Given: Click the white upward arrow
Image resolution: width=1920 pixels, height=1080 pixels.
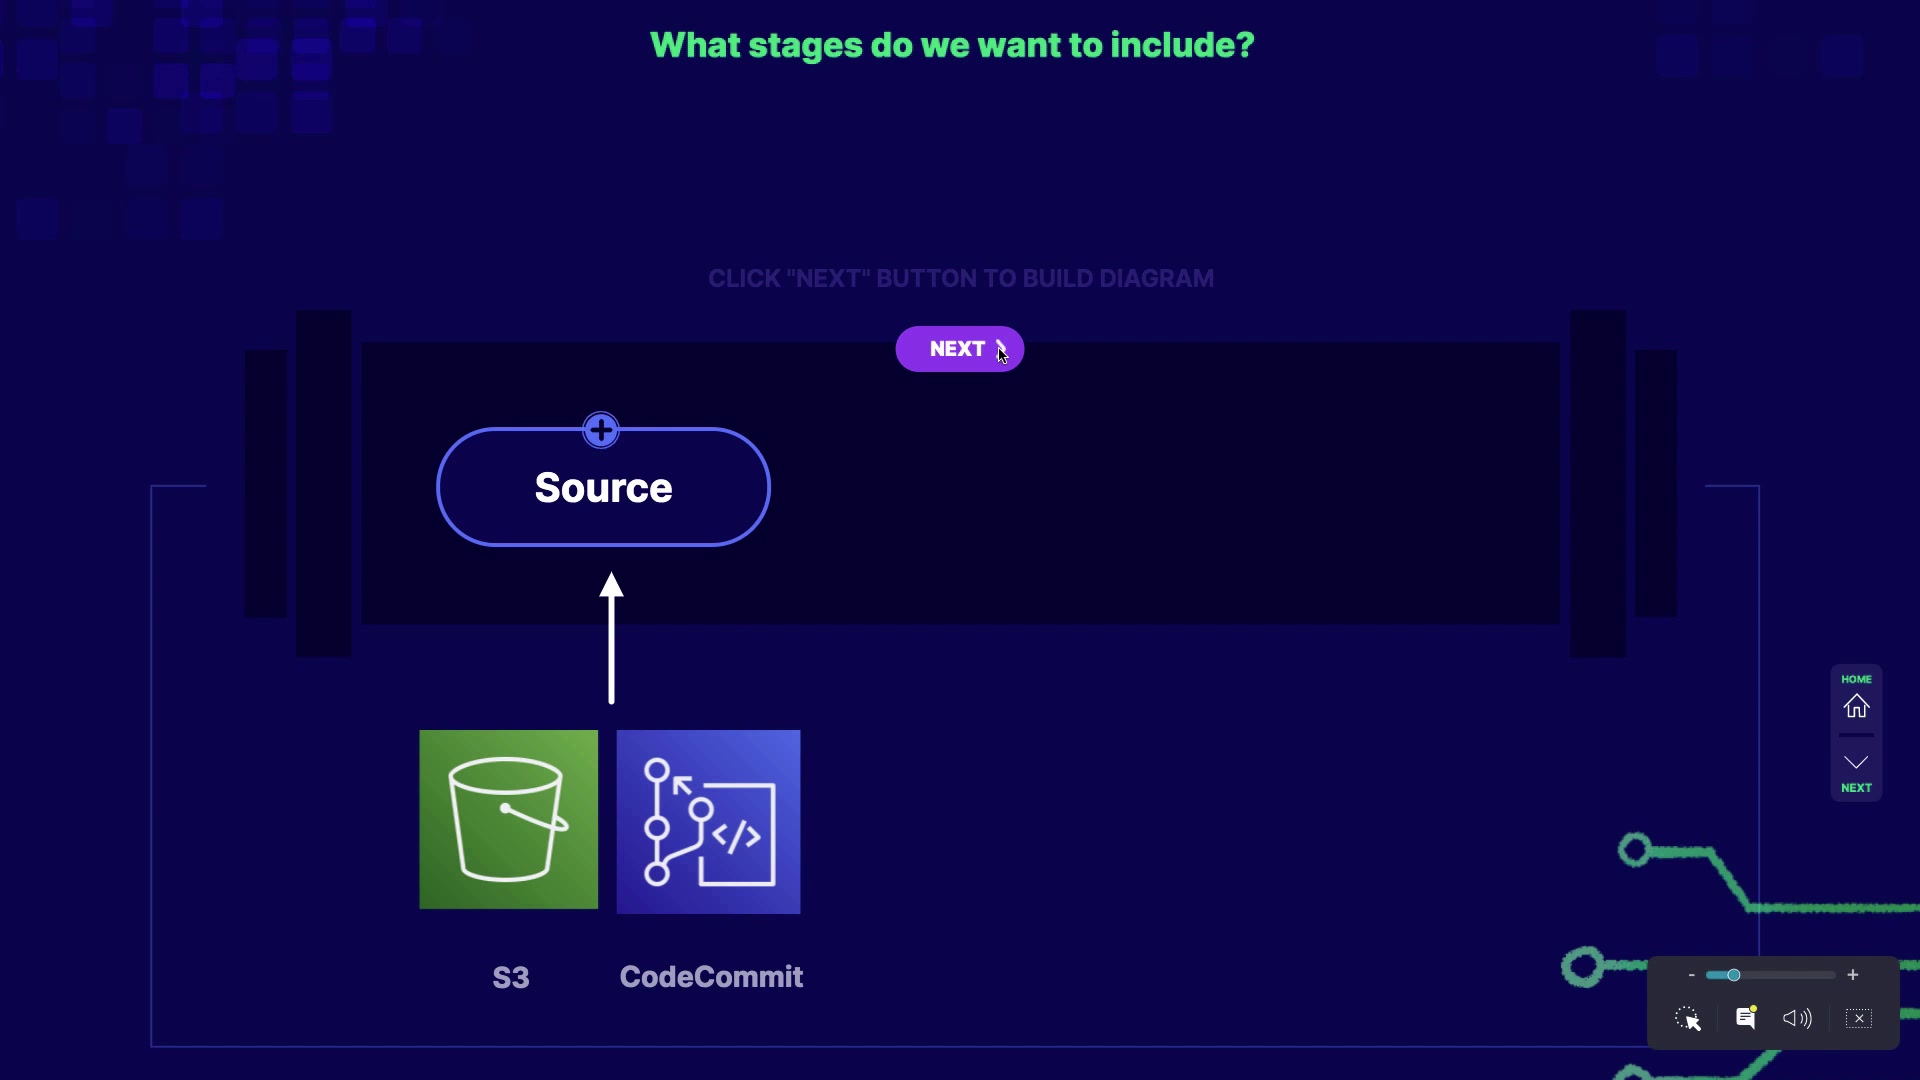Looking at the screenshot, I should [x=611, y=638].
